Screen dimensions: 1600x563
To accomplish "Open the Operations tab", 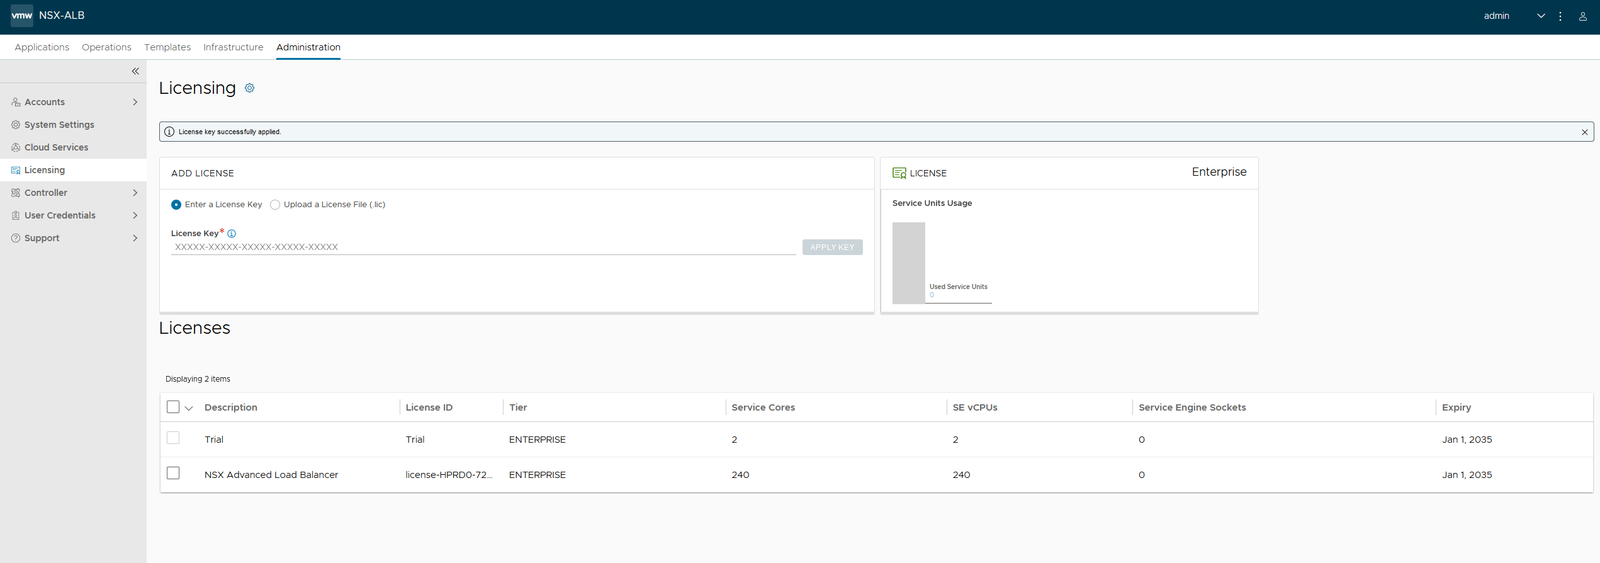I will pyautogui.click(x=106, y=47).
